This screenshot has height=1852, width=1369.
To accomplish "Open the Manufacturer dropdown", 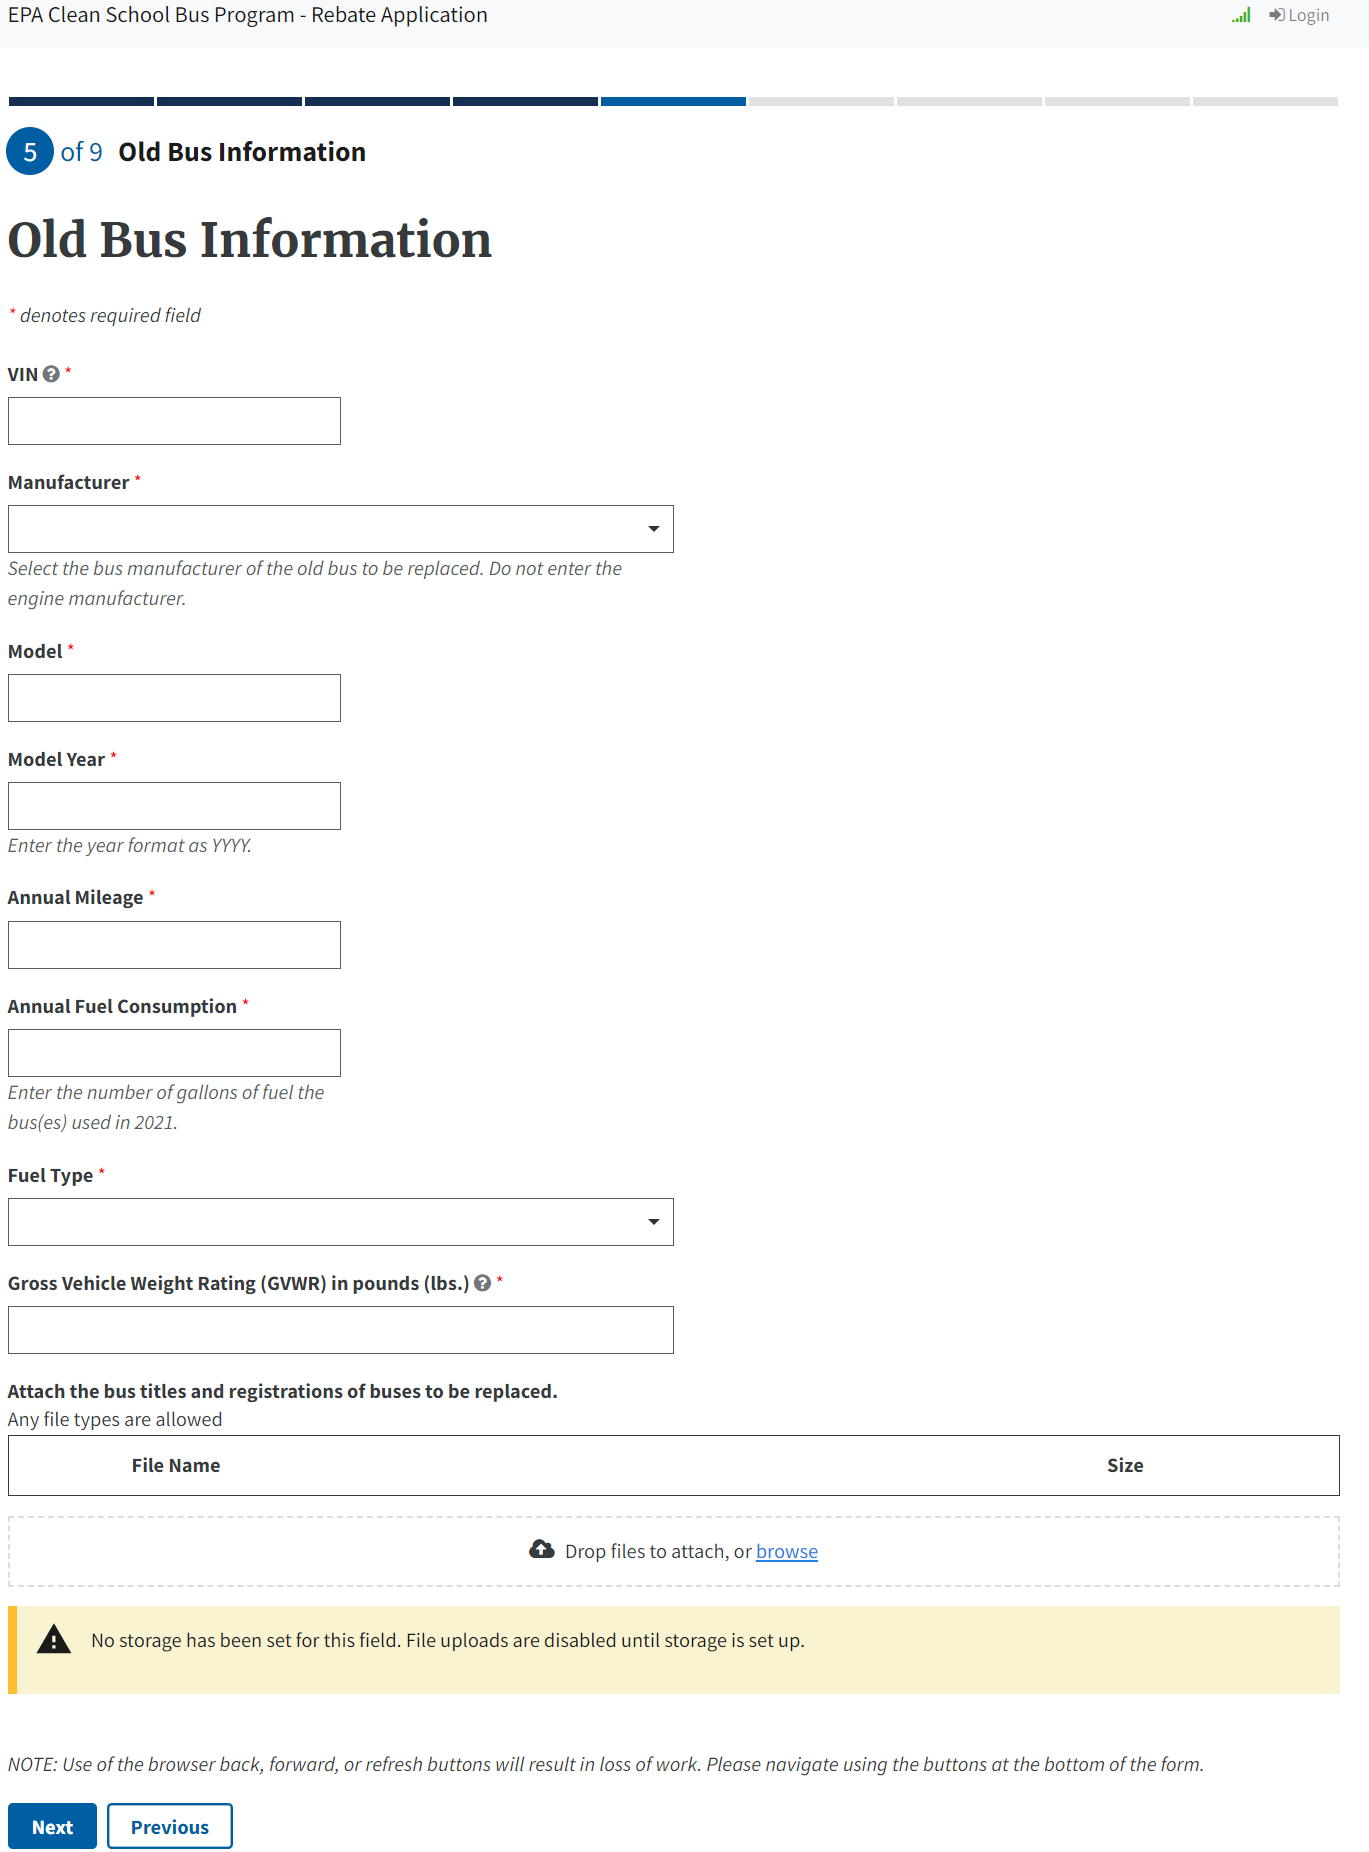I will pos(340,529).
